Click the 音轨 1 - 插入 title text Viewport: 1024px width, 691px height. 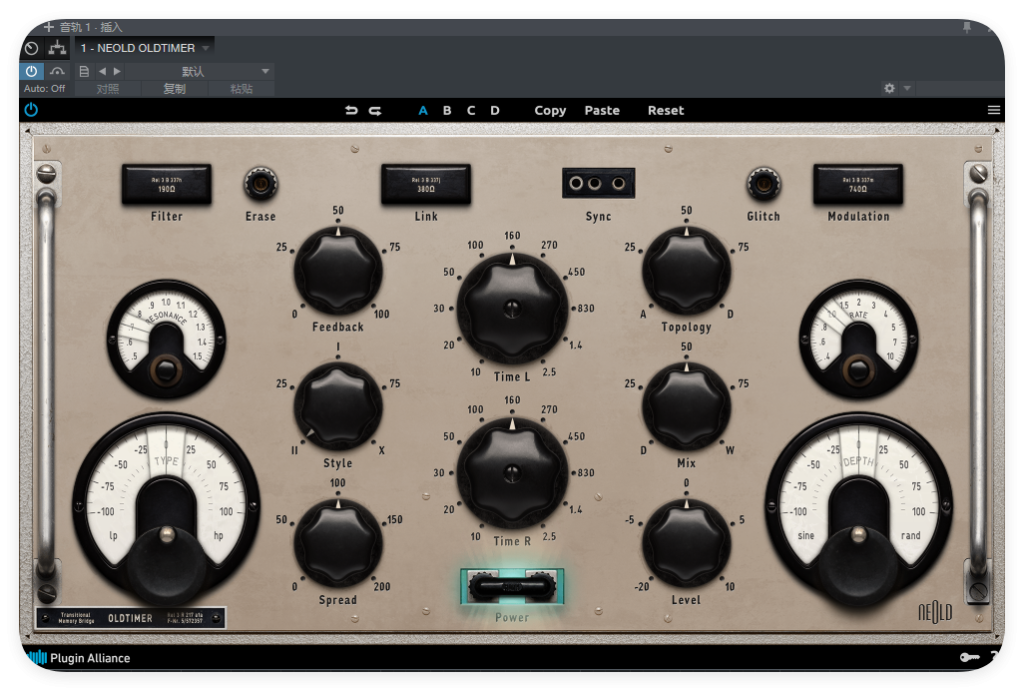[x=91, y=27]
